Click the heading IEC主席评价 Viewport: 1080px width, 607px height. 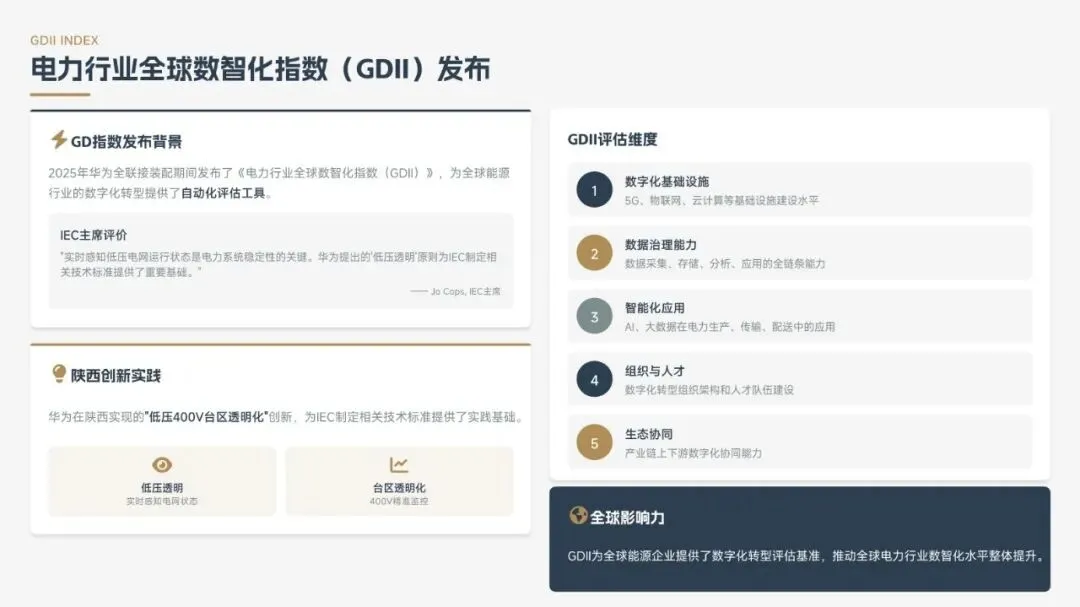coord(94,235)
